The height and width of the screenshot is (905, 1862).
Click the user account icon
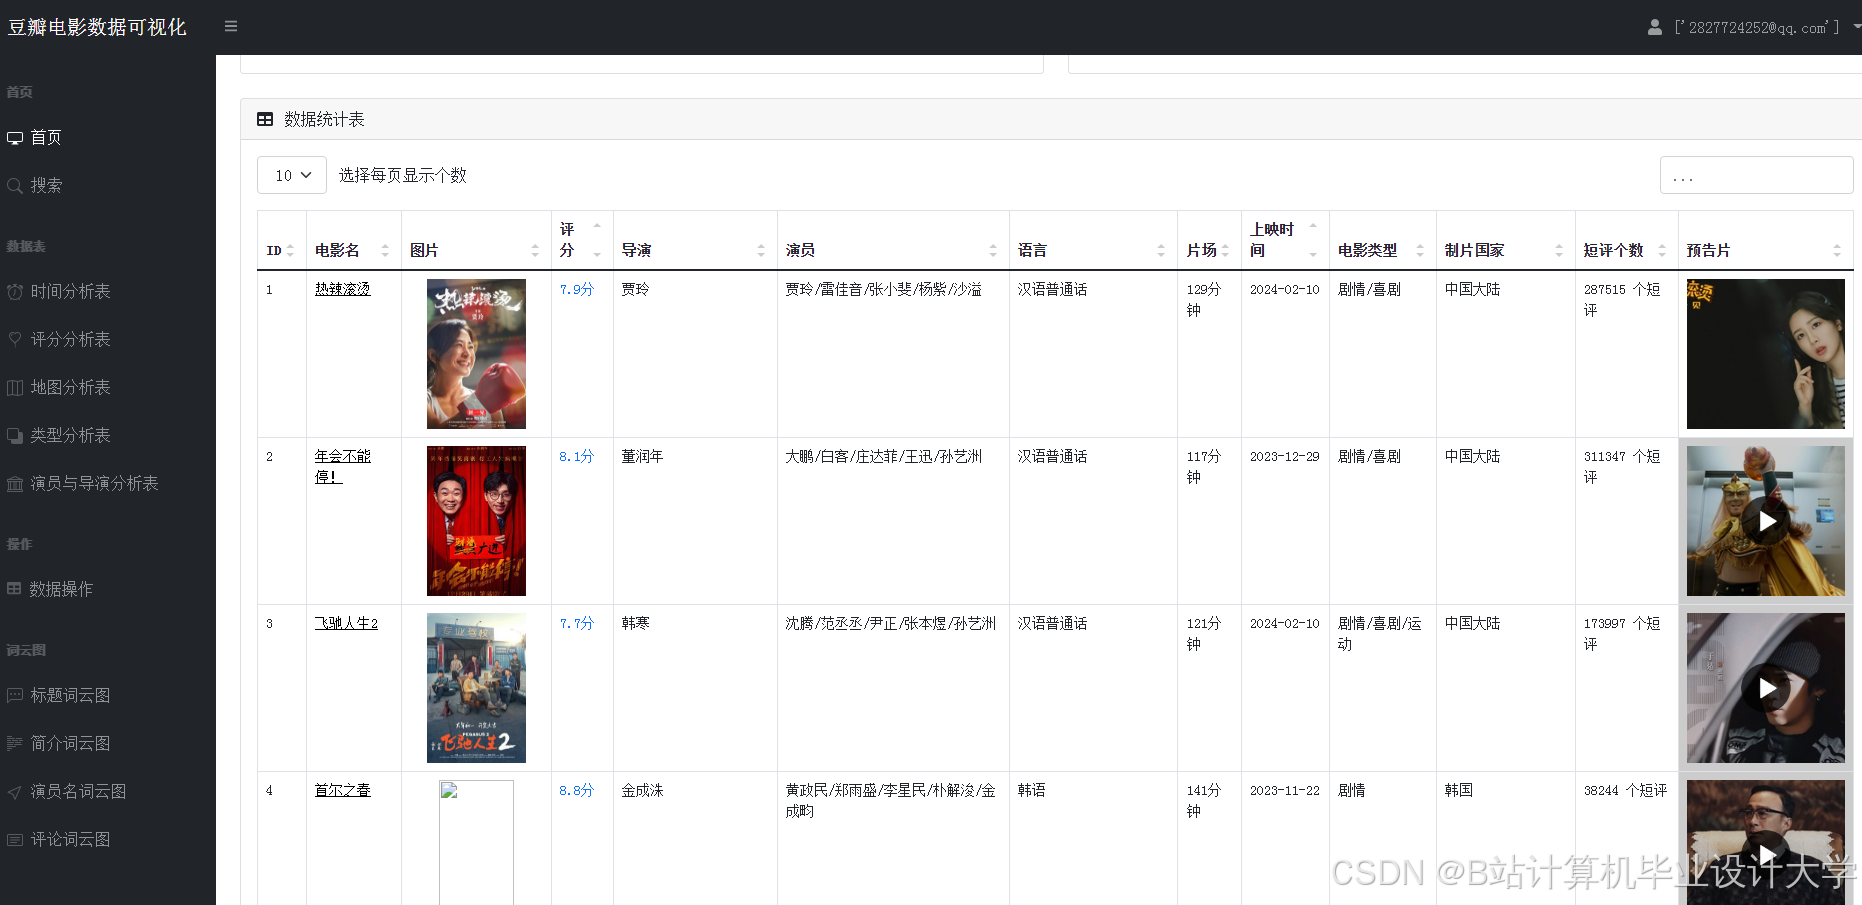coord(1655,27)
